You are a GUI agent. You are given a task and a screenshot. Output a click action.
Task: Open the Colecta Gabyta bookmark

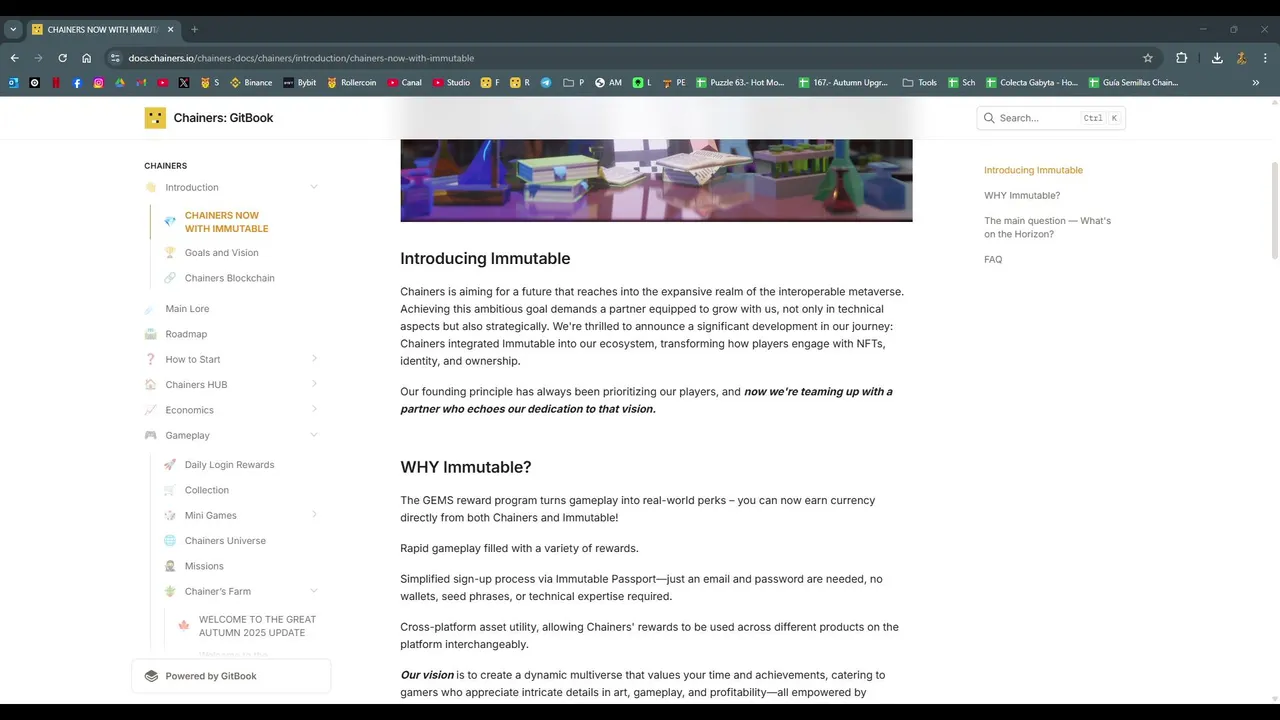coord(1032,83)
